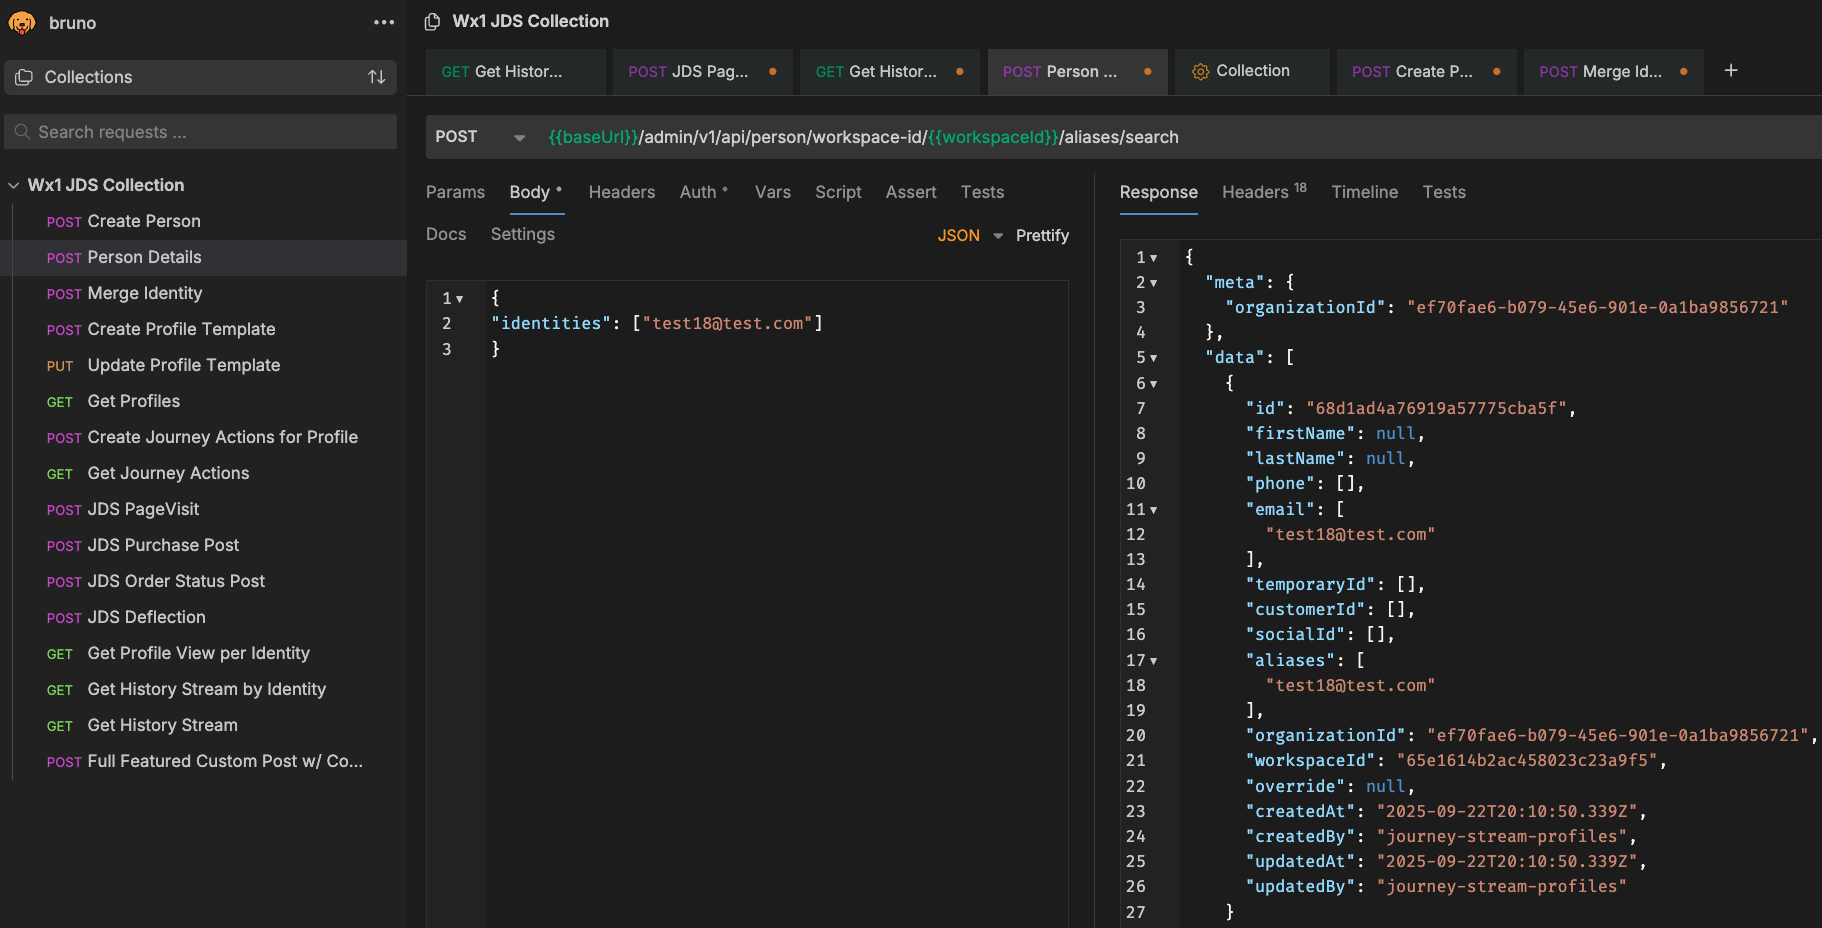
Task: Open the three-dots menu beside bruno
Action: (384, 22)
